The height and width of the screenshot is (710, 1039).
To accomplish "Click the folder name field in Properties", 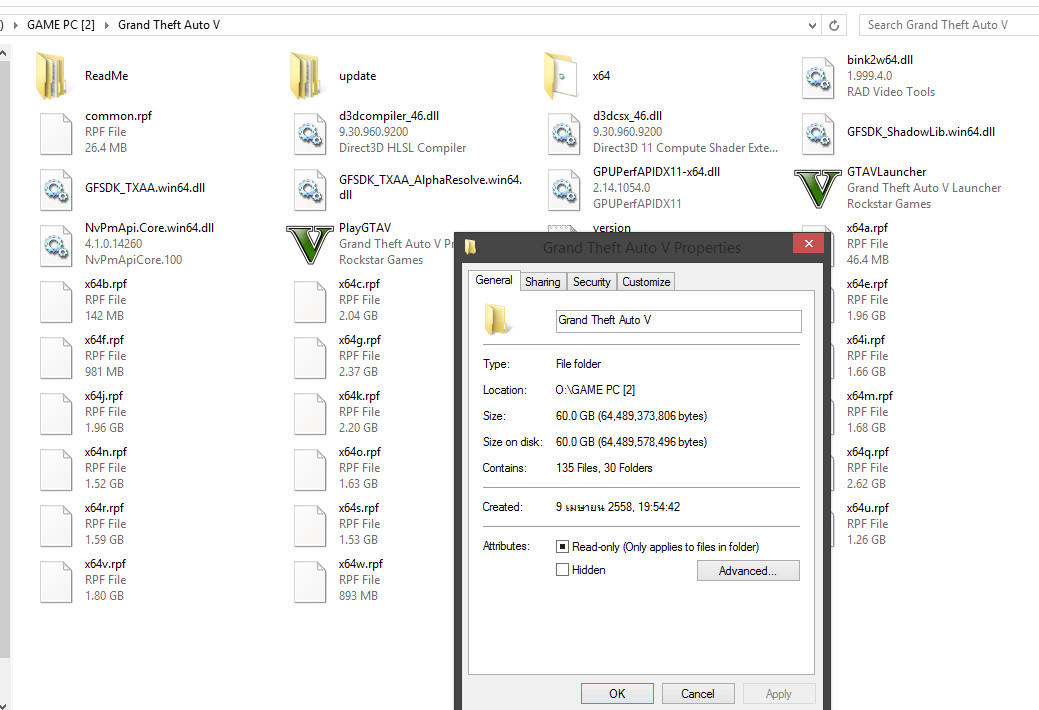I will click(x=679, y=321).
